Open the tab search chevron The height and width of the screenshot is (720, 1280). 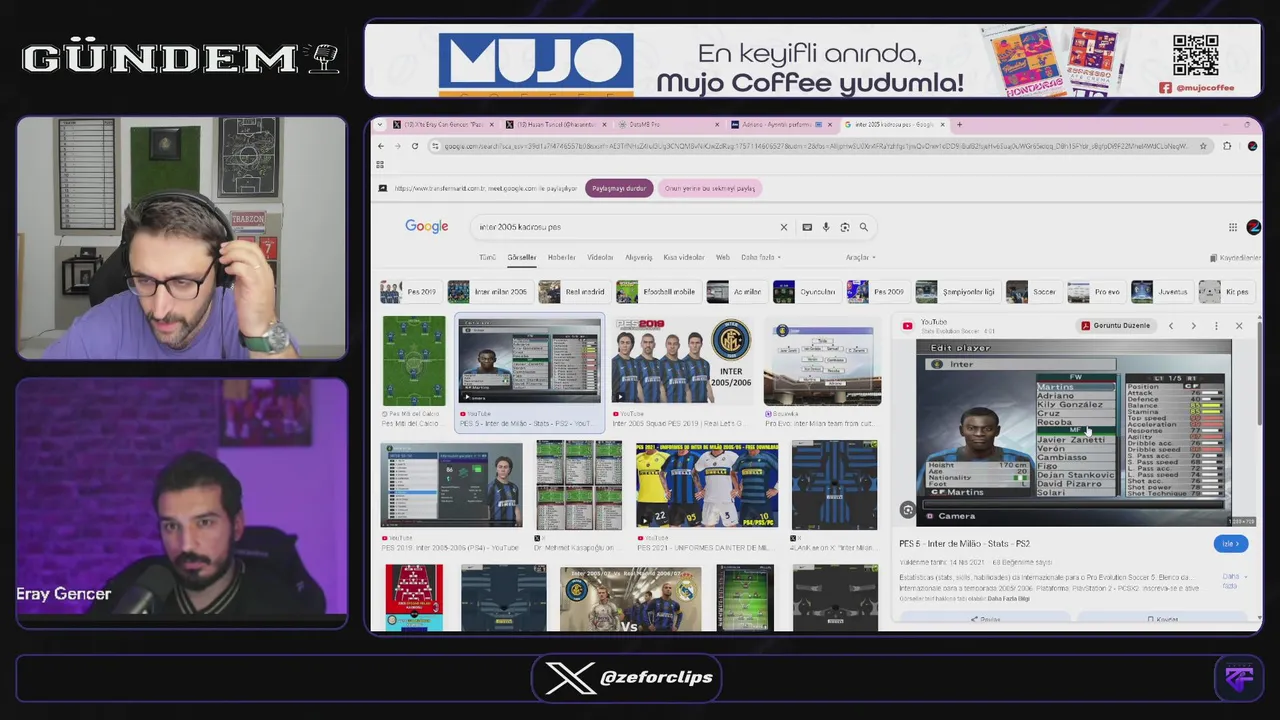tap(380, 125)
